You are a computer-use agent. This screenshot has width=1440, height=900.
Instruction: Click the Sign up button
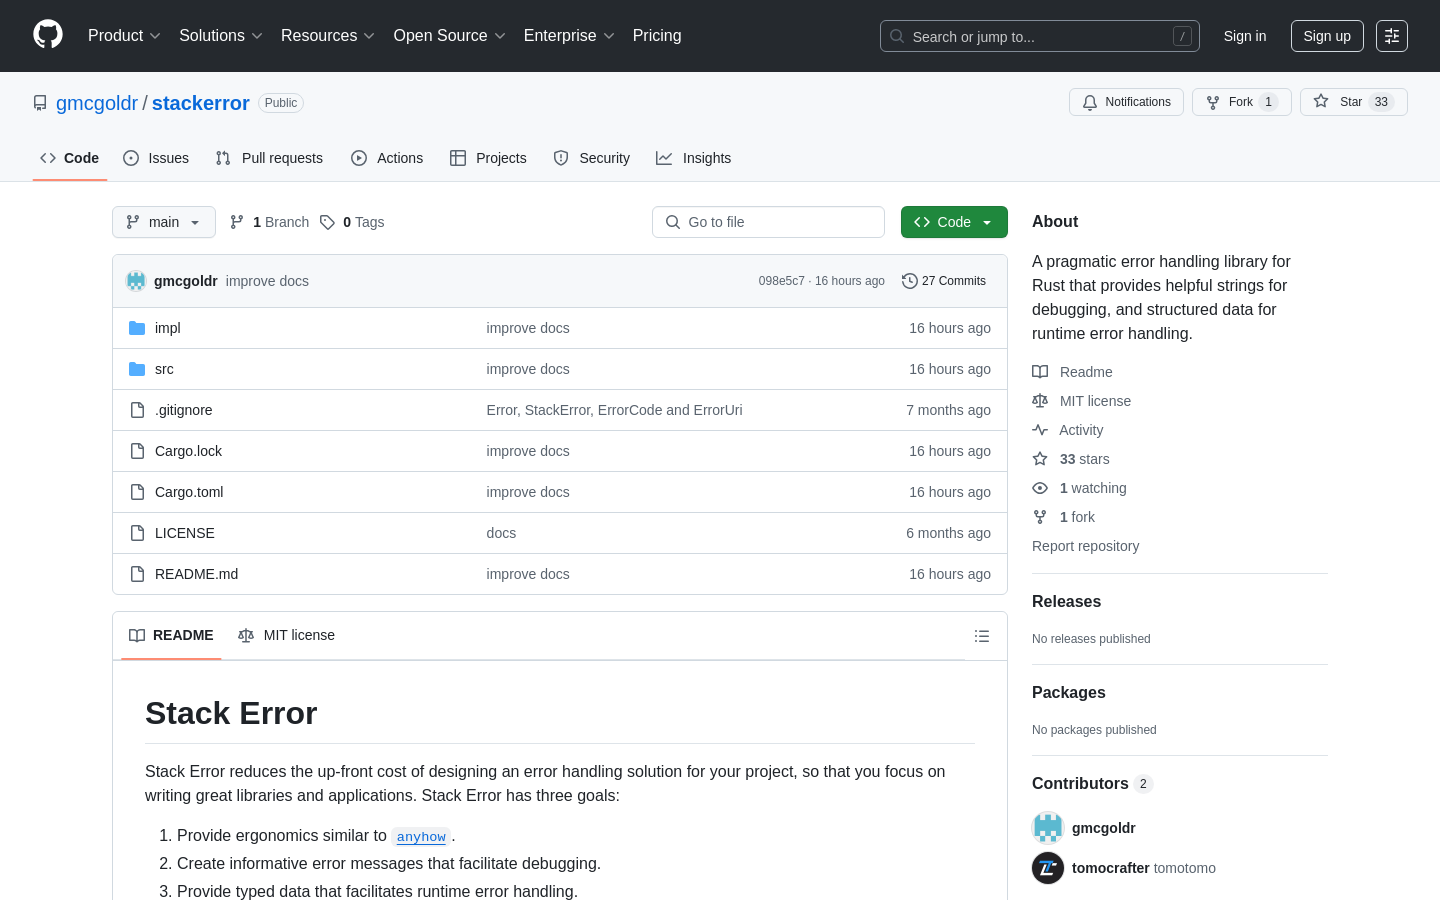[x=1327, y=36]
